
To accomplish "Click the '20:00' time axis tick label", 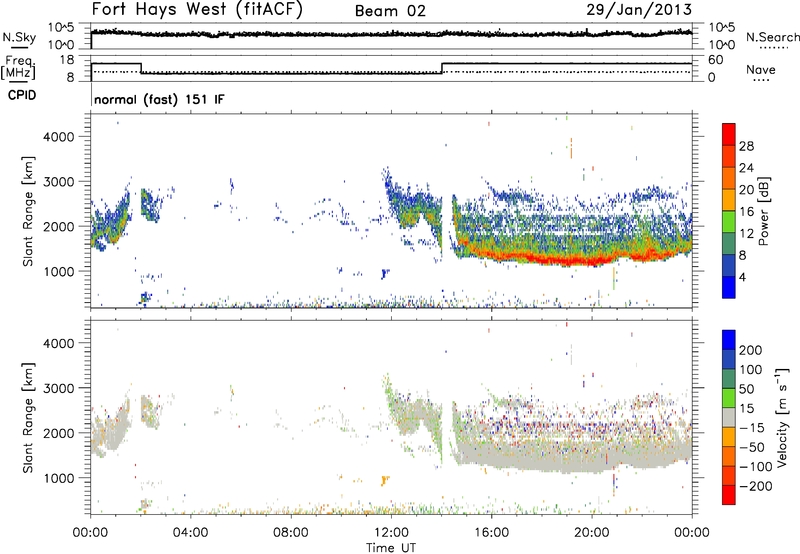I will (x=591, y=533).
